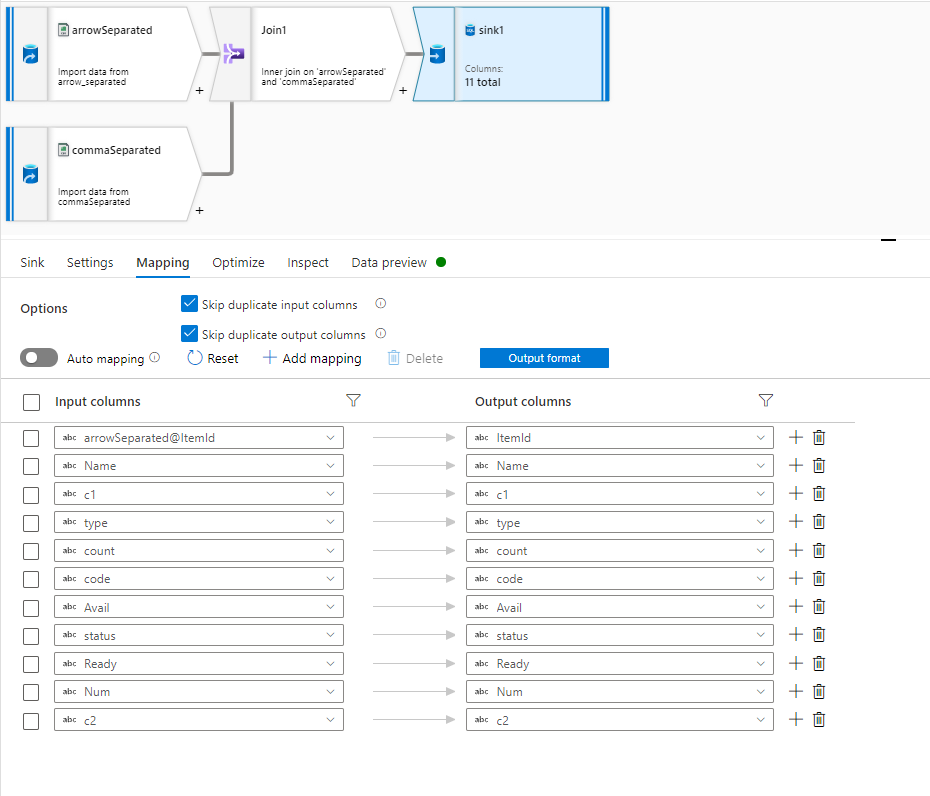Tick the checkbox for the status row
The width and height of the screenshot is (930, 796).
[x=31, y=636]
